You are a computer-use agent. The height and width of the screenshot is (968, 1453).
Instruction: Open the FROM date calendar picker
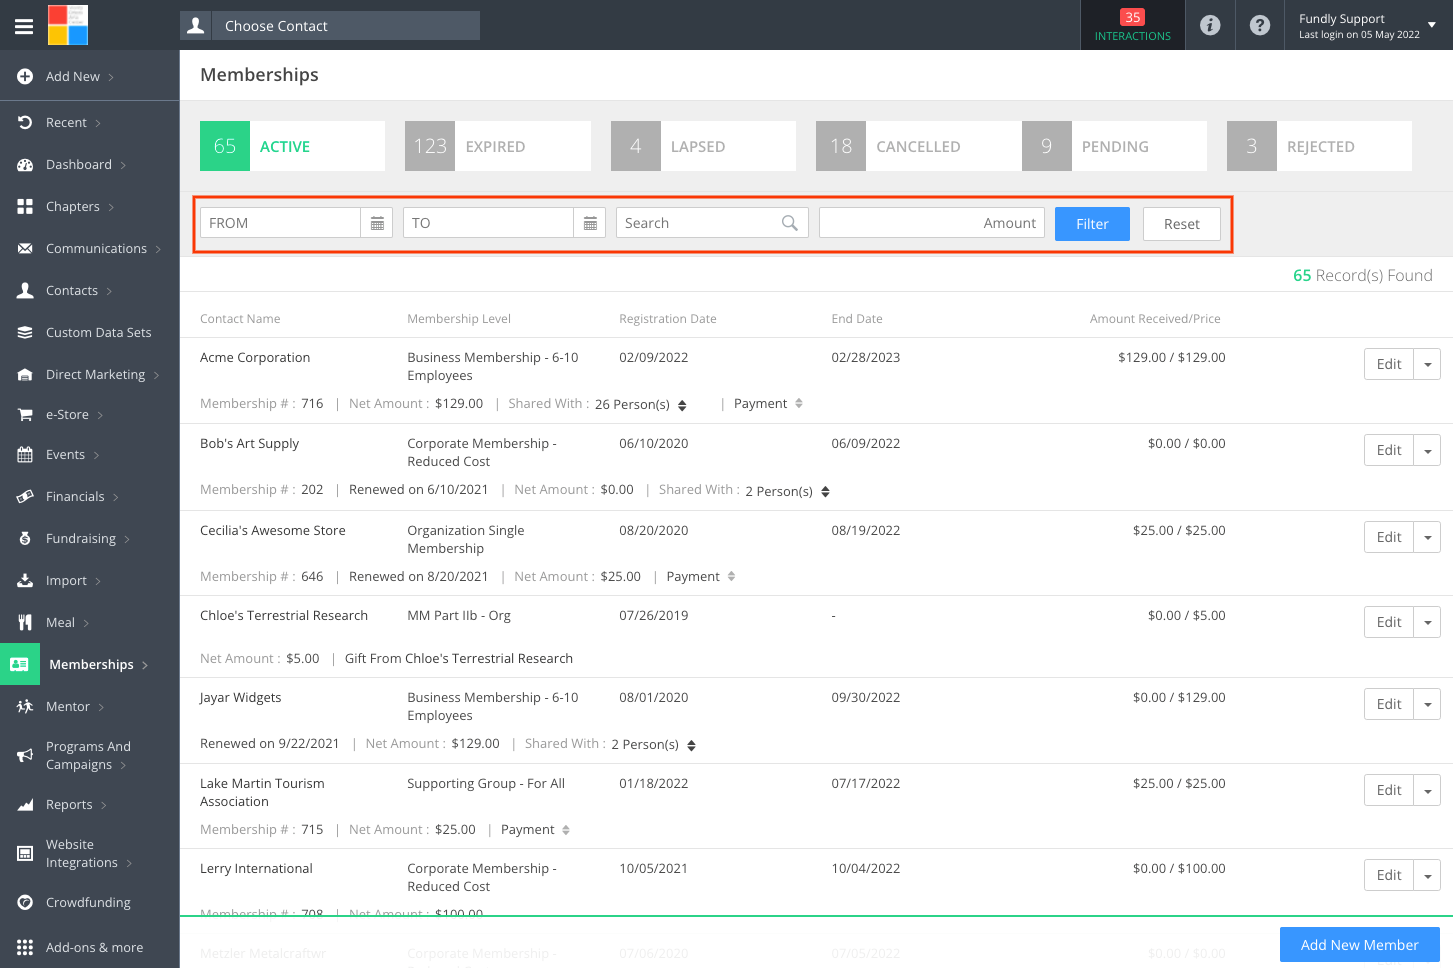click(x=377, y=223)
